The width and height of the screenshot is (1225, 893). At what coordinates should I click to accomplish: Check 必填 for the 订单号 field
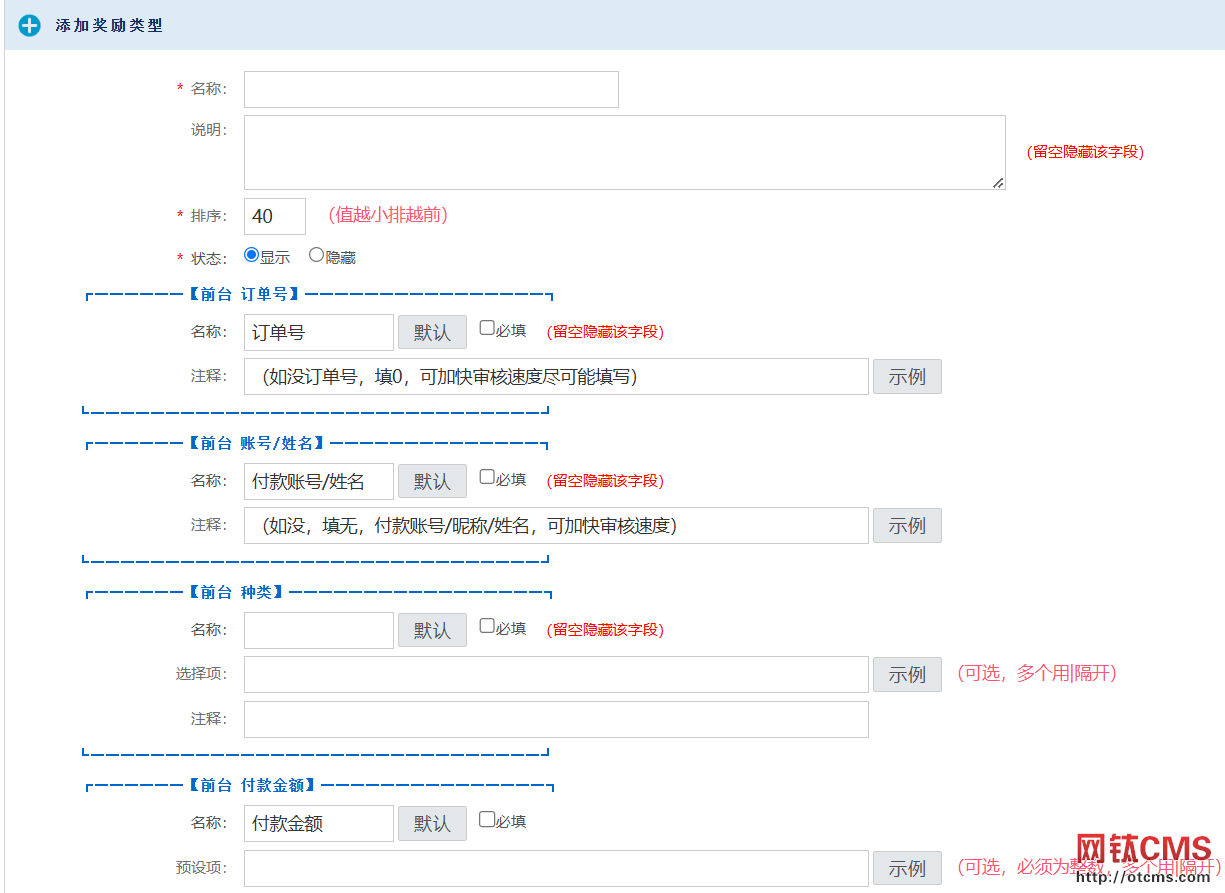click(x=487, y=328)
